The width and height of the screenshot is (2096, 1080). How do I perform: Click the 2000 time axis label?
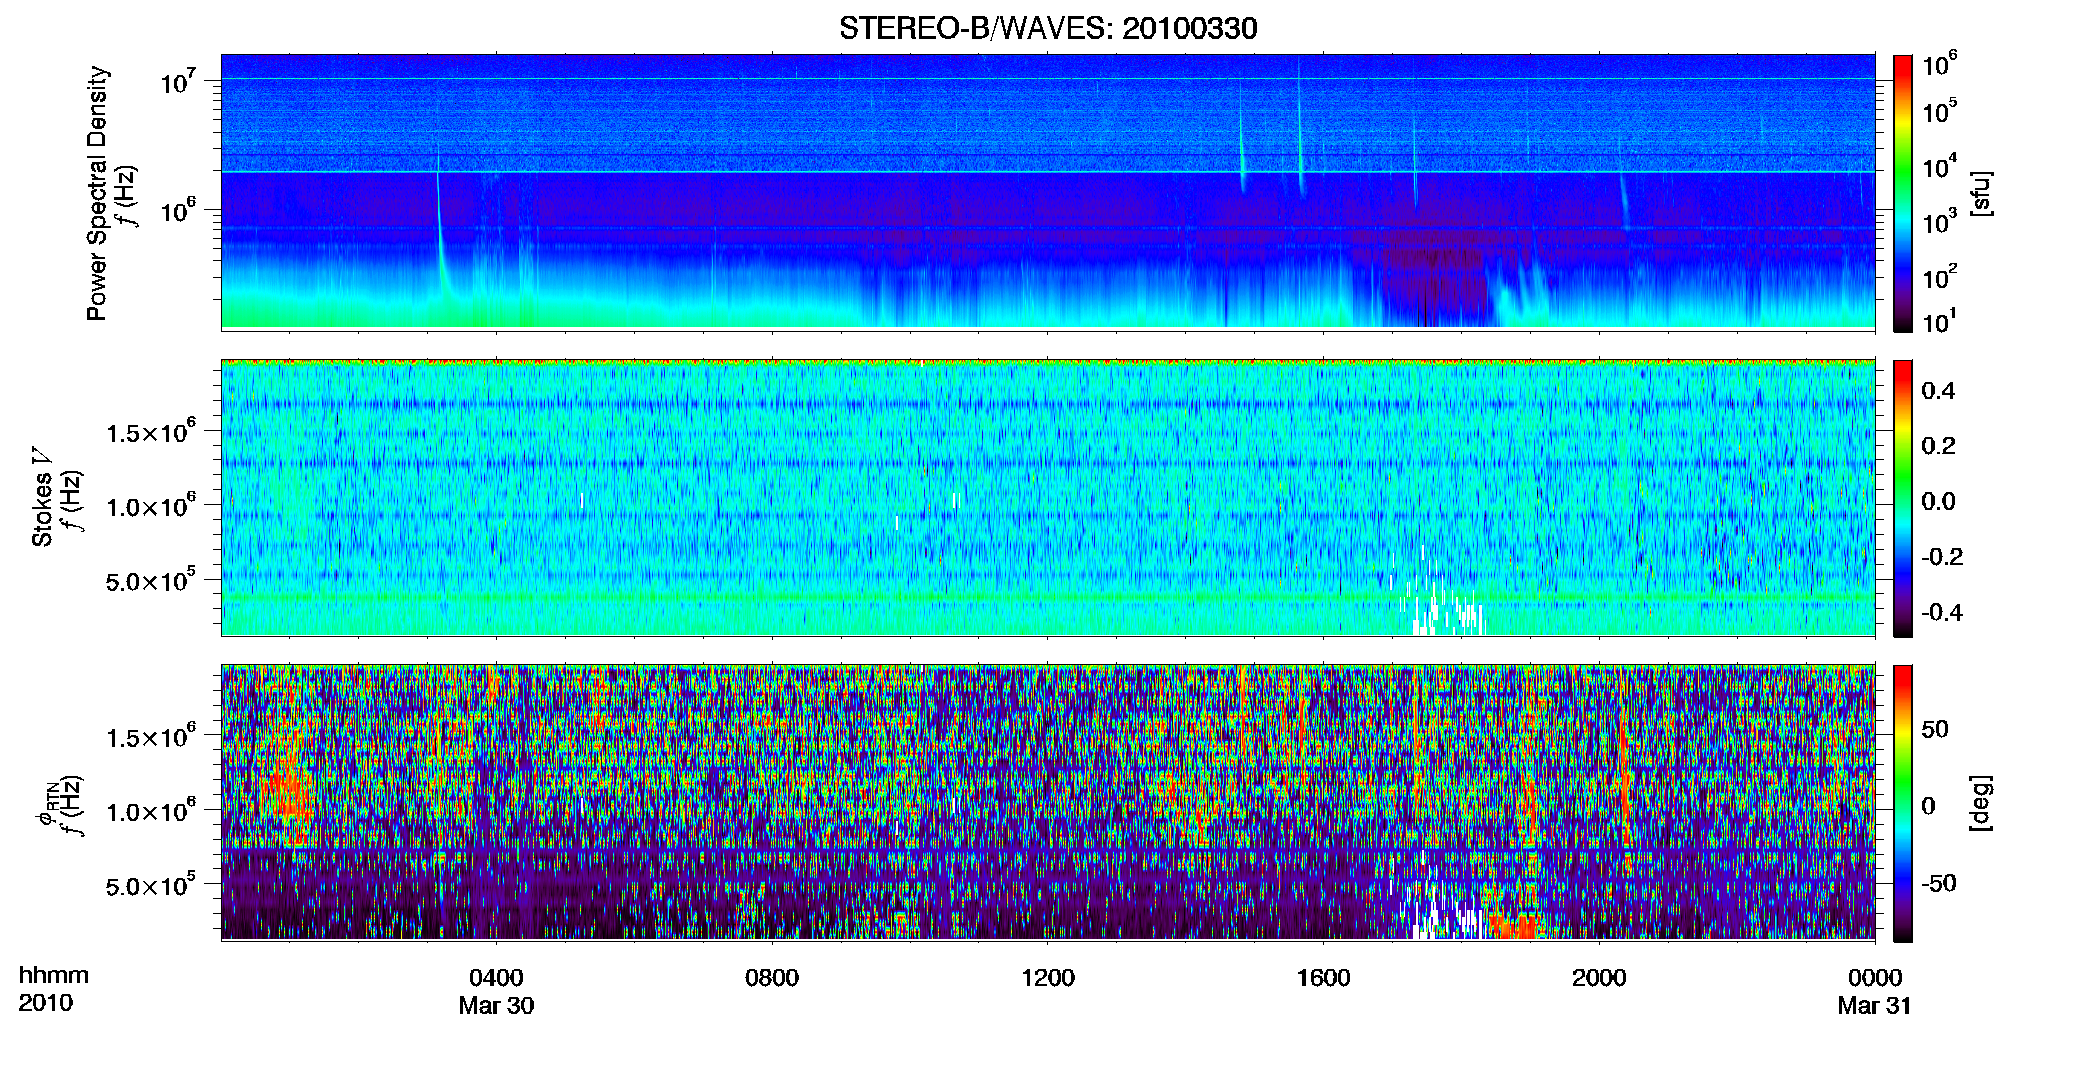1599,978
